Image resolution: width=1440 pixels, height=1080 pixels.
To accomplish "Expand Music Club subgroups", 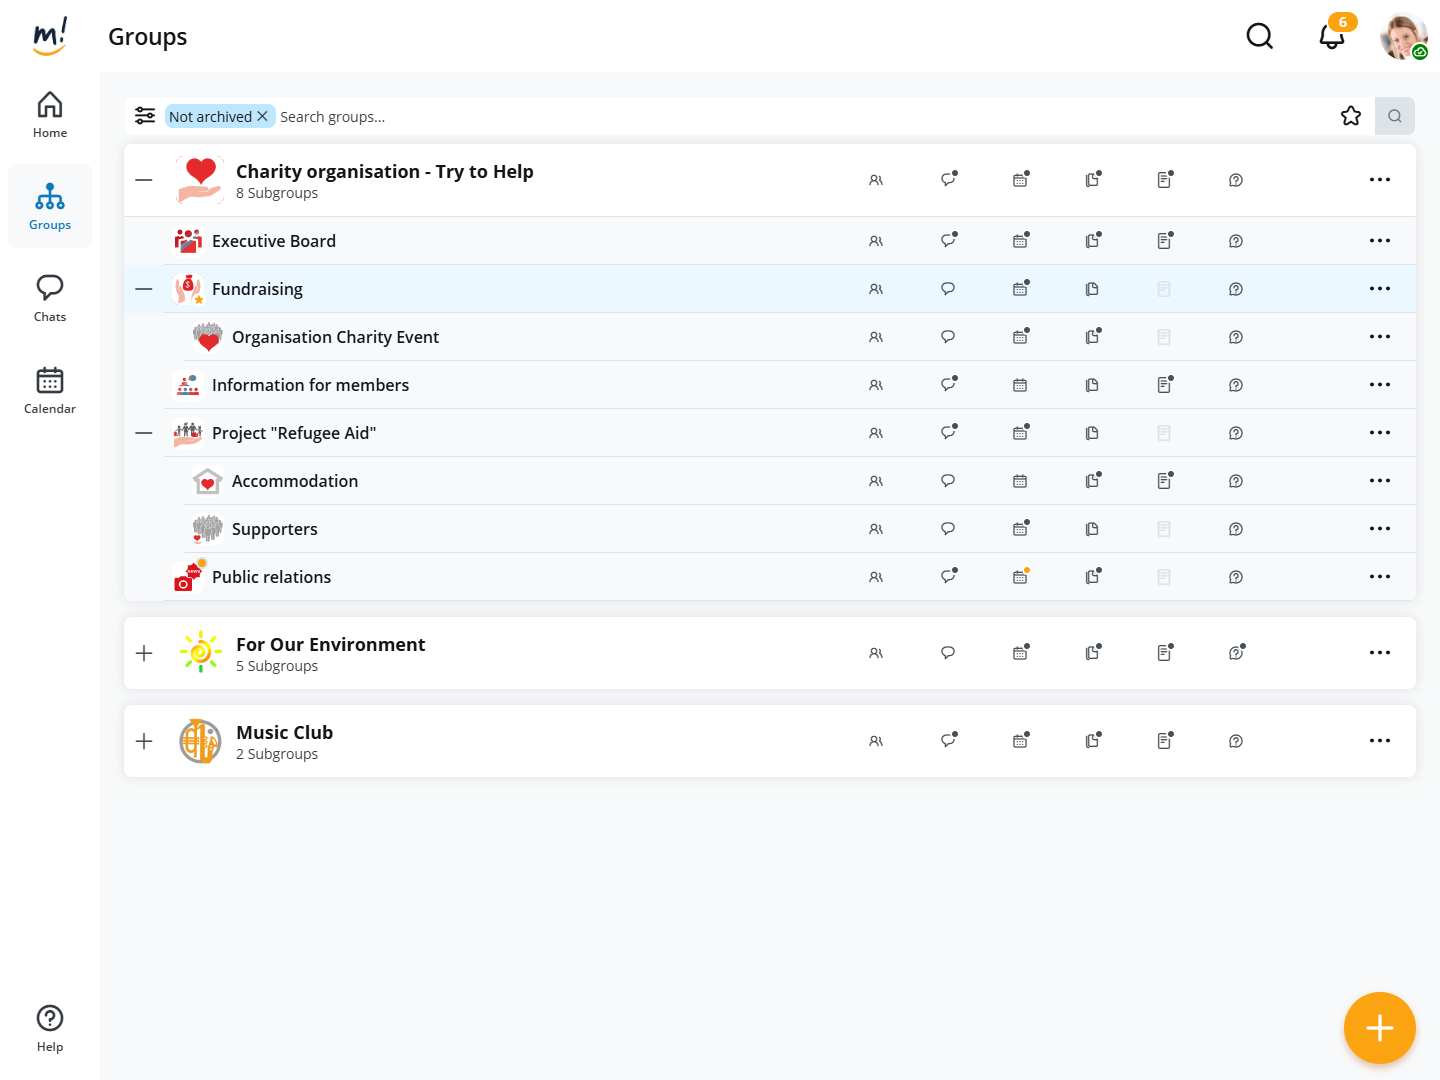I will pos(144,741).
